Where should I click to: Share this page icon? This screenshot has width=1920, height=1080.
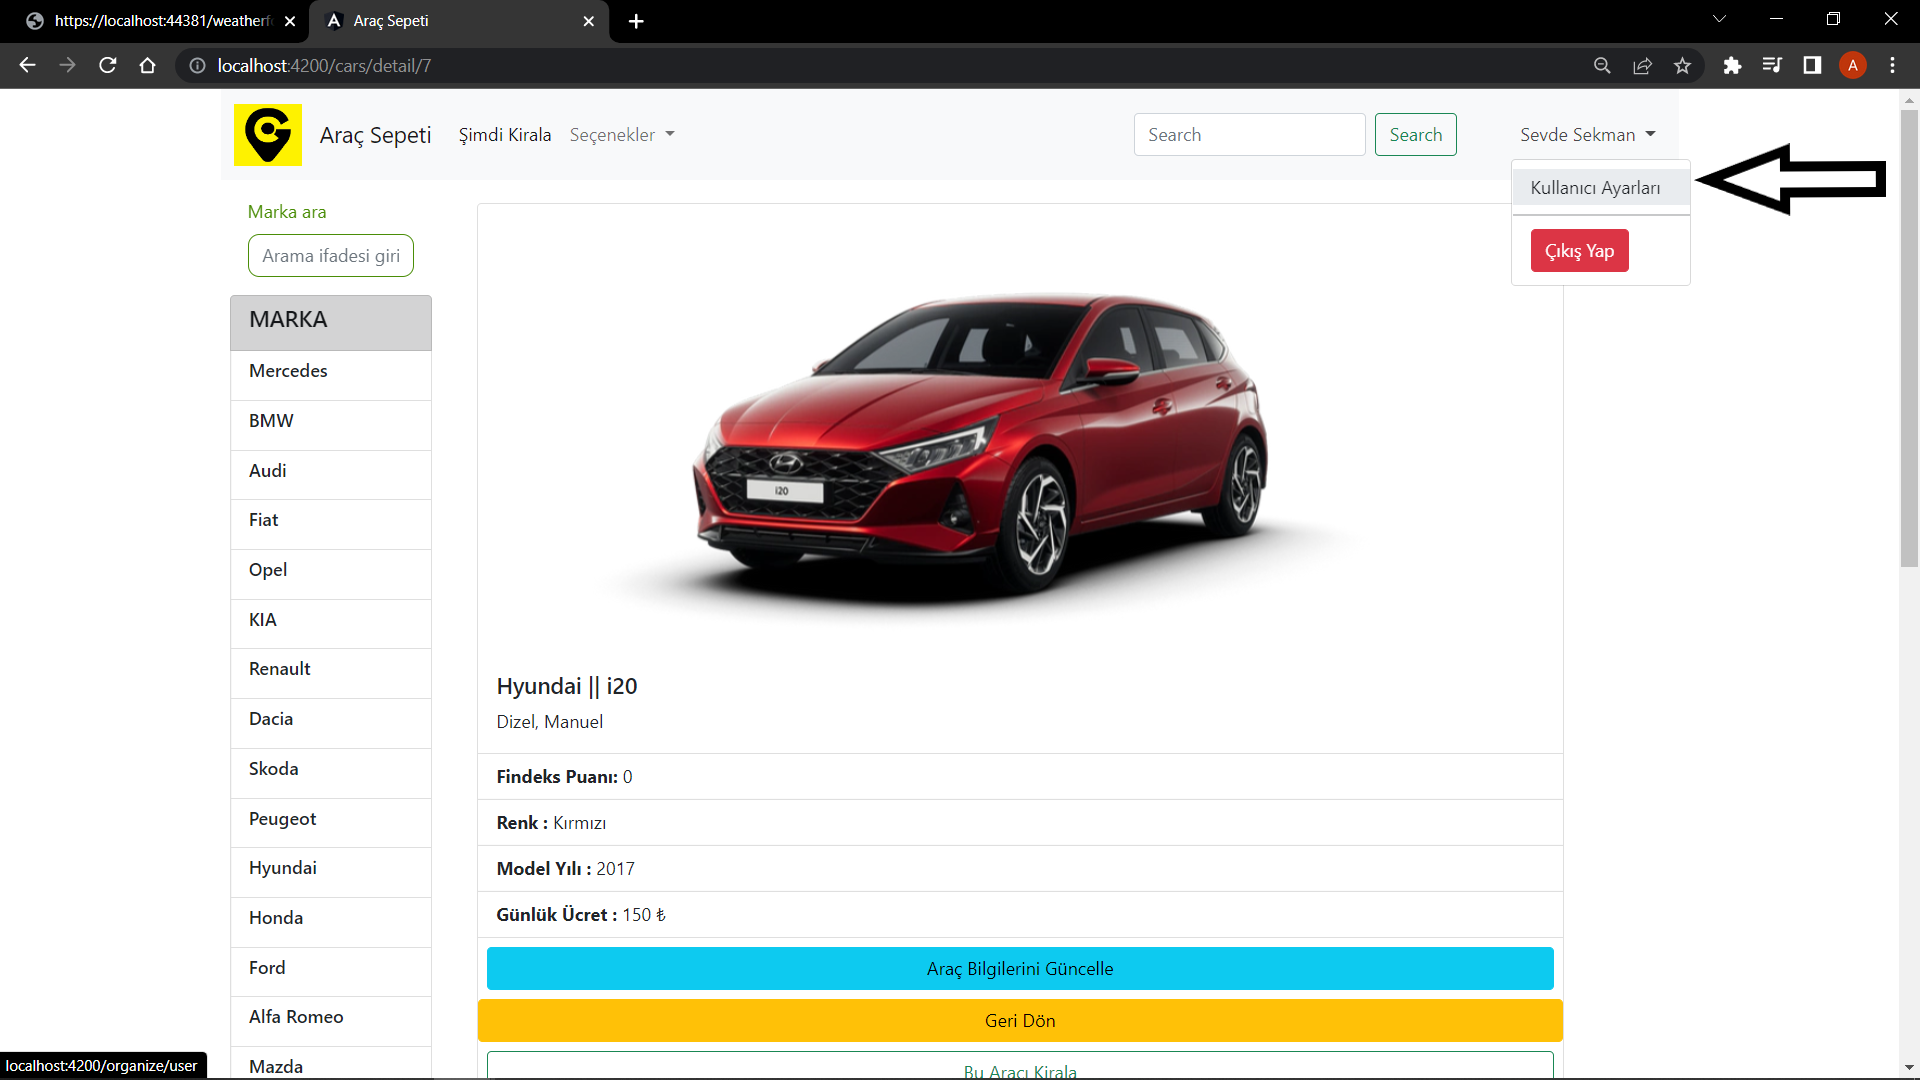1642,65
